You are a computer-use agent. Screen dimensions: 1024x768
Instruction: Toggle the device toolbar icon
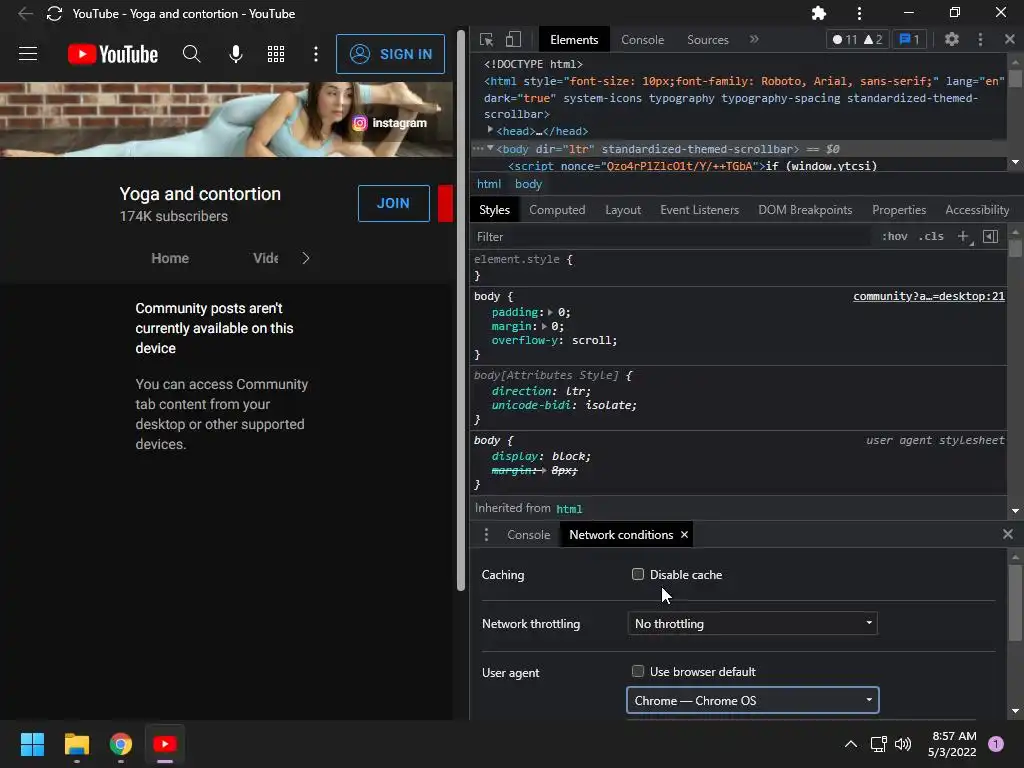[514, 40]
